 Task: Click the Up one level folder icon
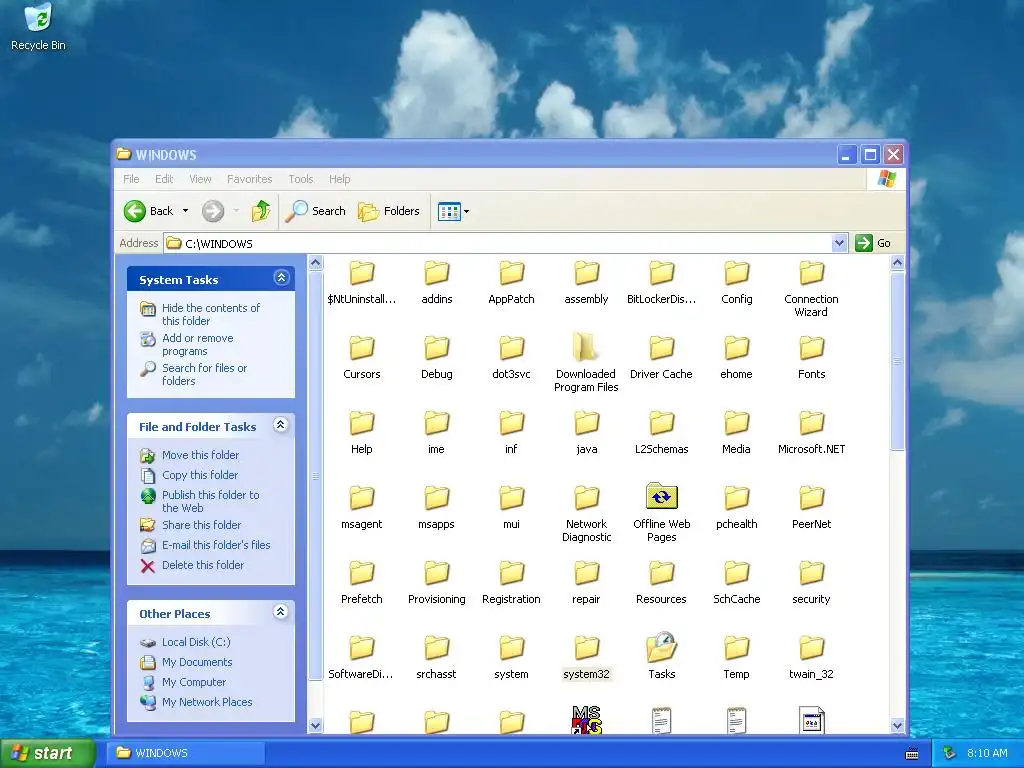point(261,211)
